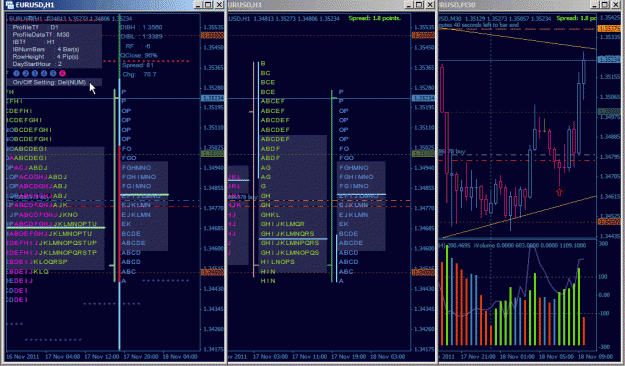Click the DIBL : 1.3389 value

pyautogui.click(x=141, y=36)
